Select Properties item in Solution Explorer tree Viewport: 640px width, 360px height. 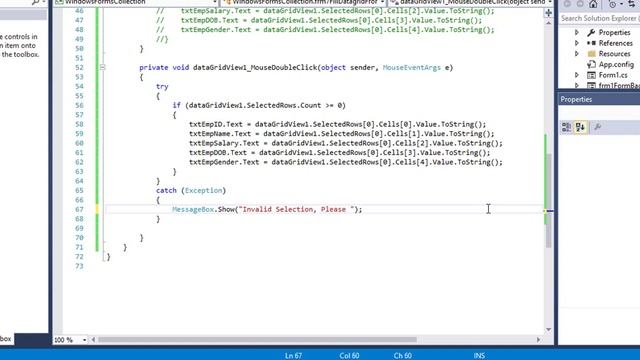[614, 32]
